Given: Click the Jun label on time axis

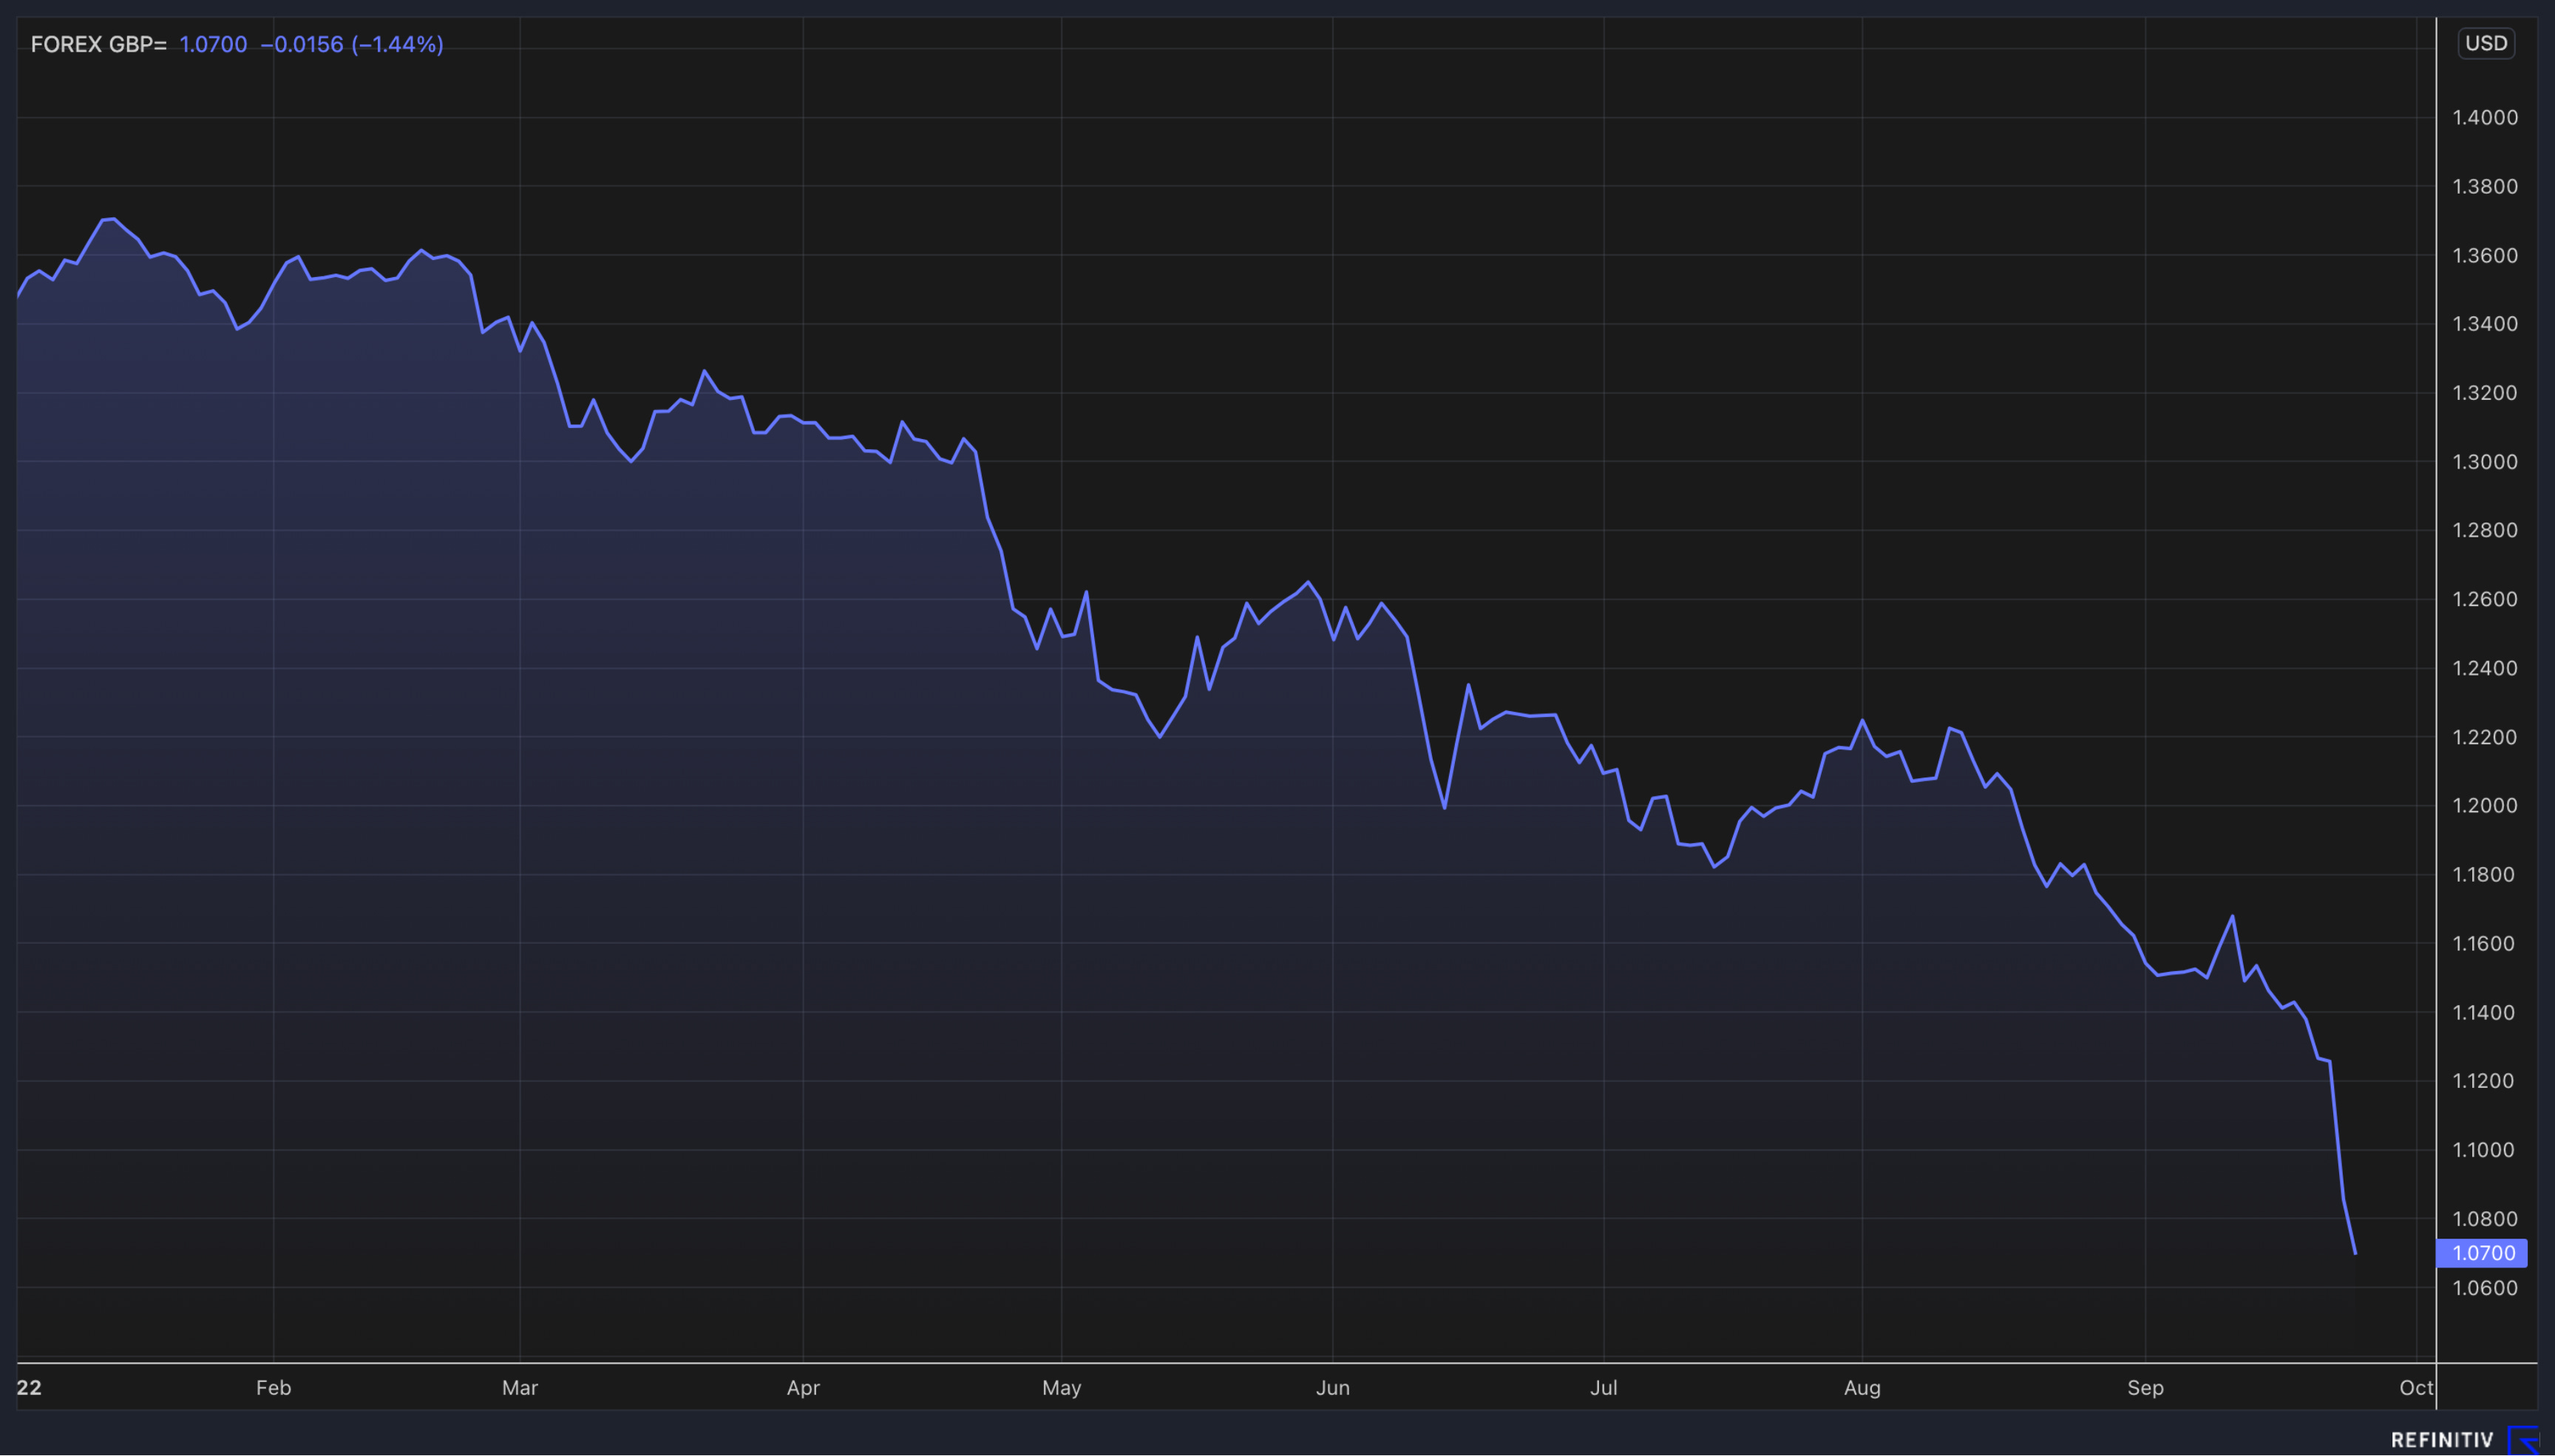Looking at the screenshot, I should 1333,1387.
